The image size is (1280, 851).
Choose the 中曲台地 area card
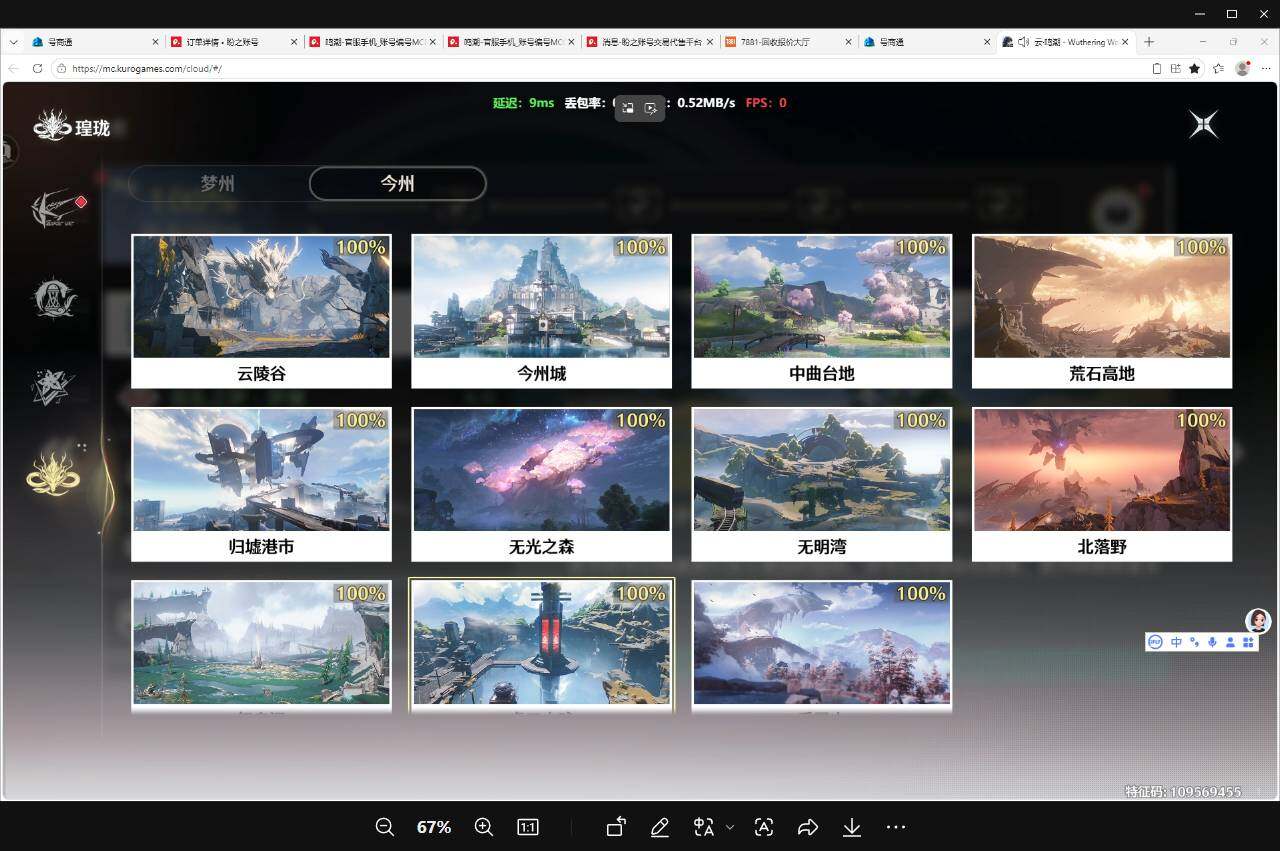coord(821,311)
